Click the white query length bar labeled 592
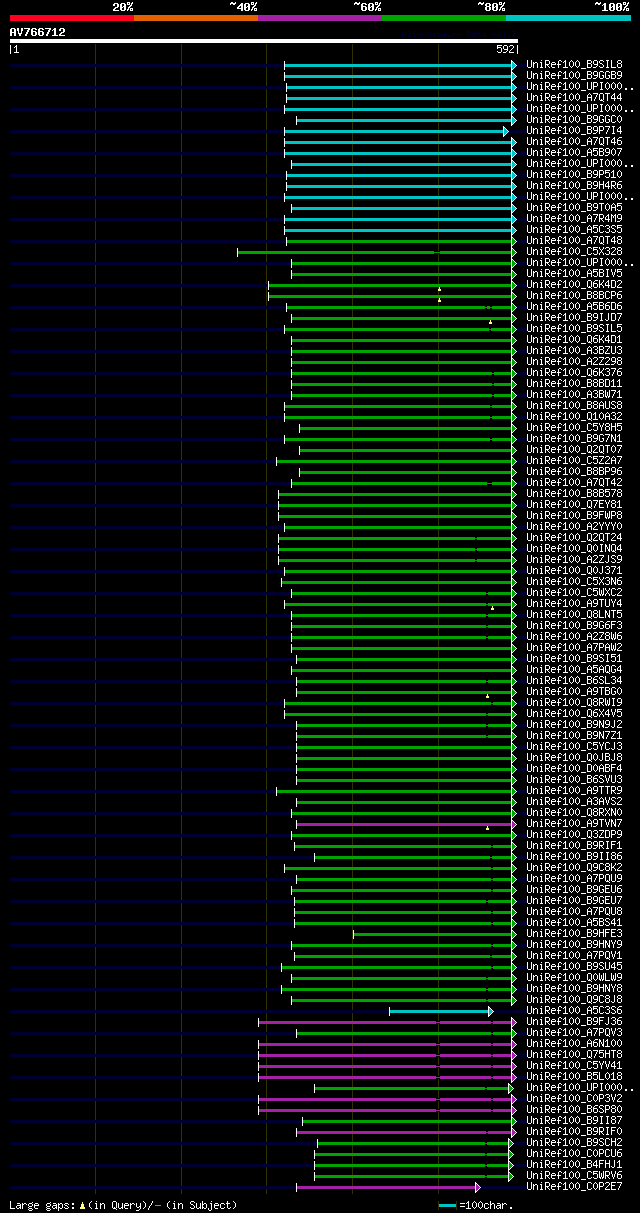Screen dimensions: 640x1213 tap(263, 41)
